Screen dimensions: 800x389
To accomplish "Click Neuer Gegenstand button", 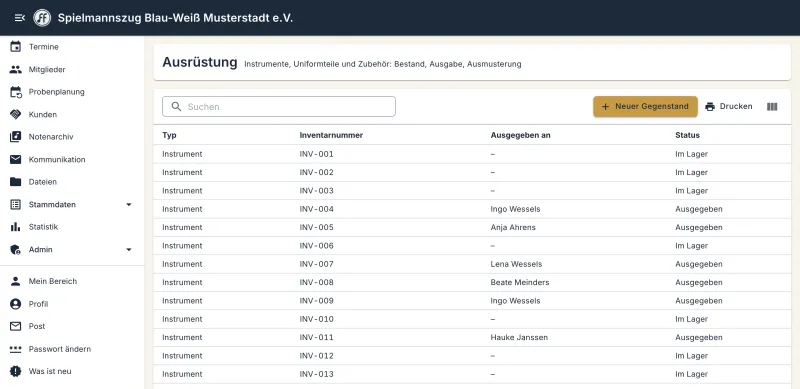I will [645, 107].
